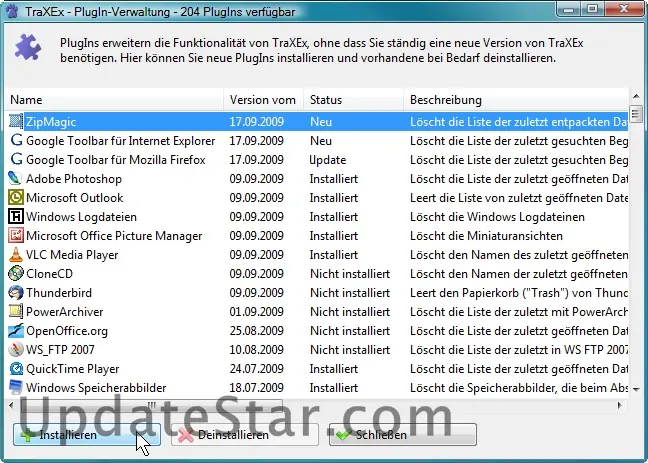Screen dimensions: 648x463
Task: Click 'Neu' status of ZipMagic
Action: point(321,122)
